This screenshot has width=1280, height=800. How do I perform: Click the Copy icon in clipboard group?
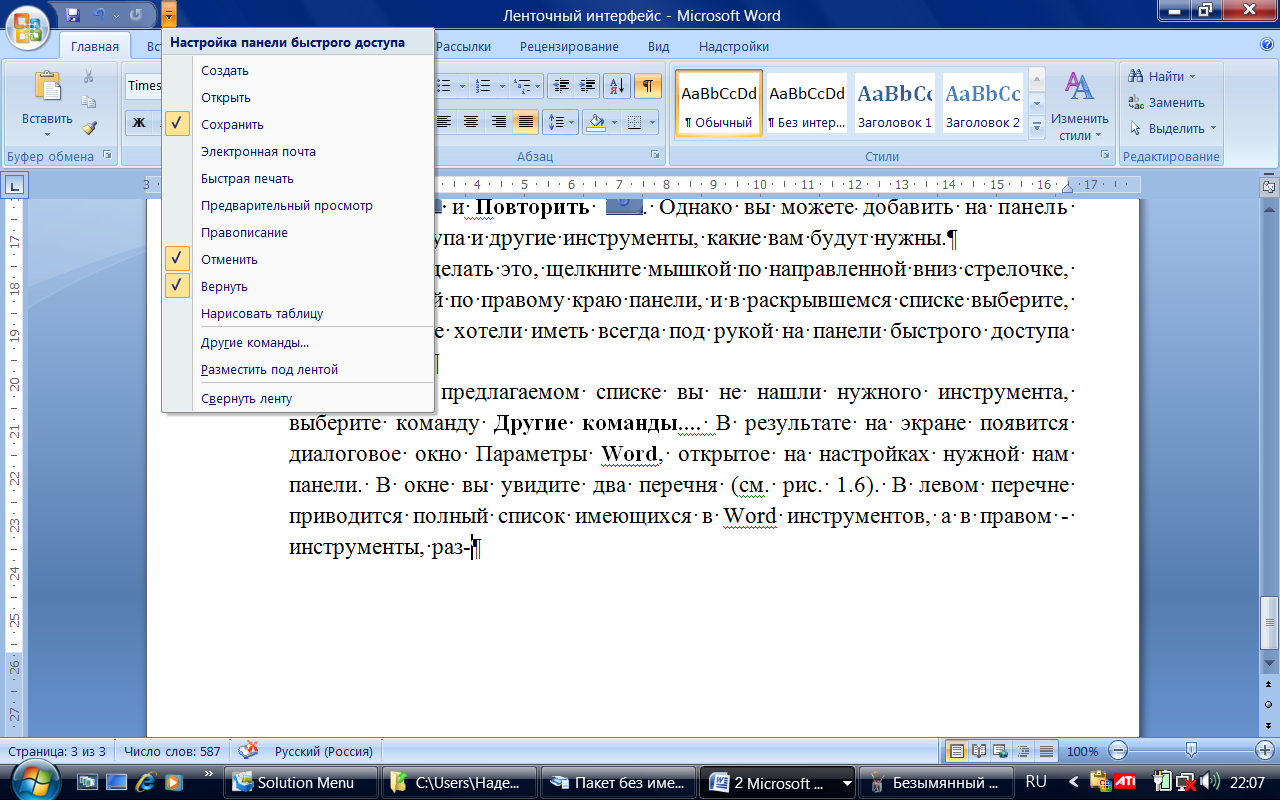click(89, 102)
